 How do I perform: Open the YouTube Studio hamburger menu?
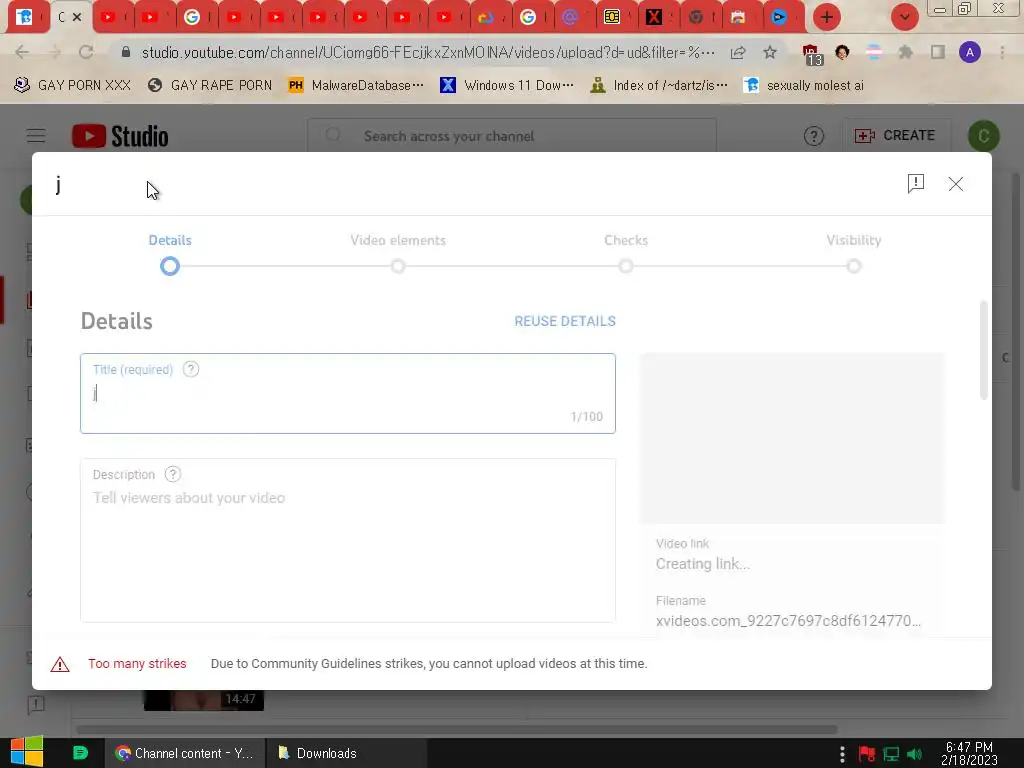[x=36, y=136]
